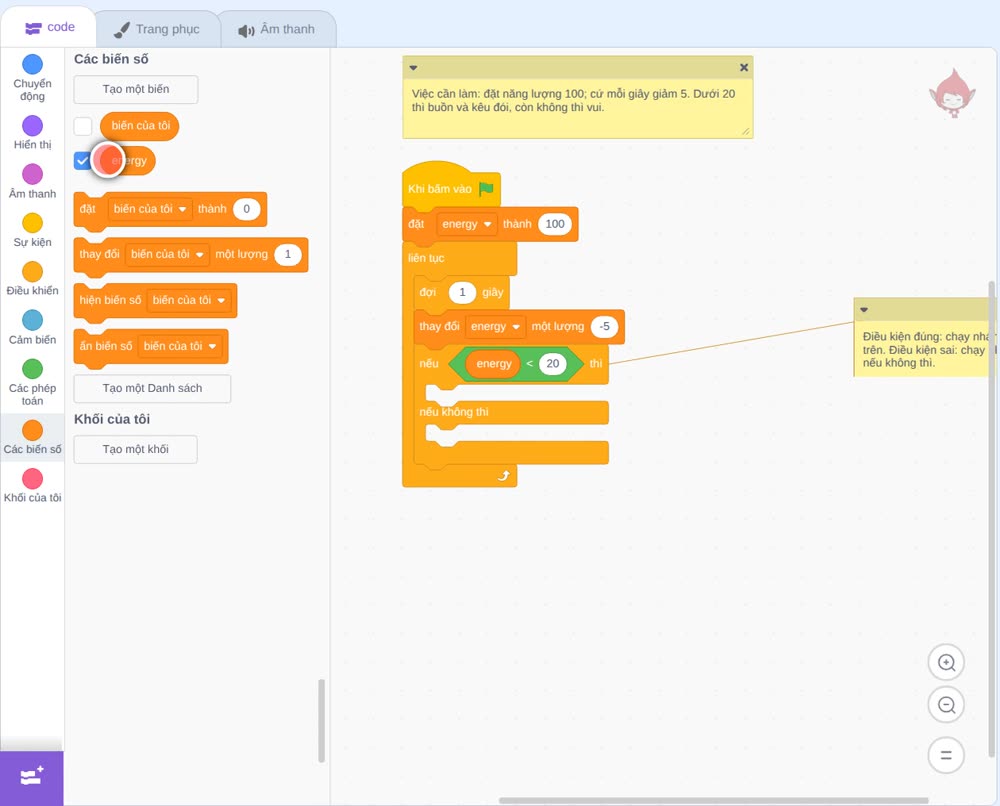This screenshot has width=1000, height=806.
Task: Enable the 'biến của tôi' variable checkbox
Action: (83, 126)
